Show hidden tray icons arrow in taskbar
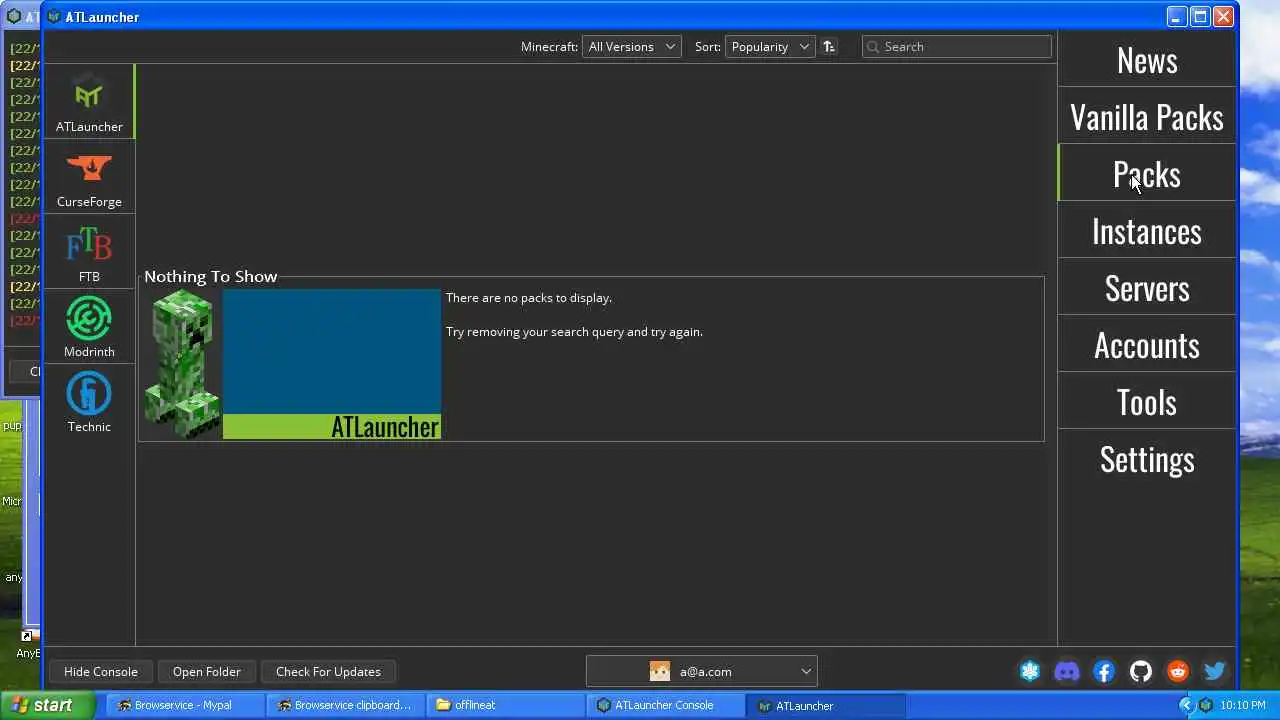 pos(1187,705)
